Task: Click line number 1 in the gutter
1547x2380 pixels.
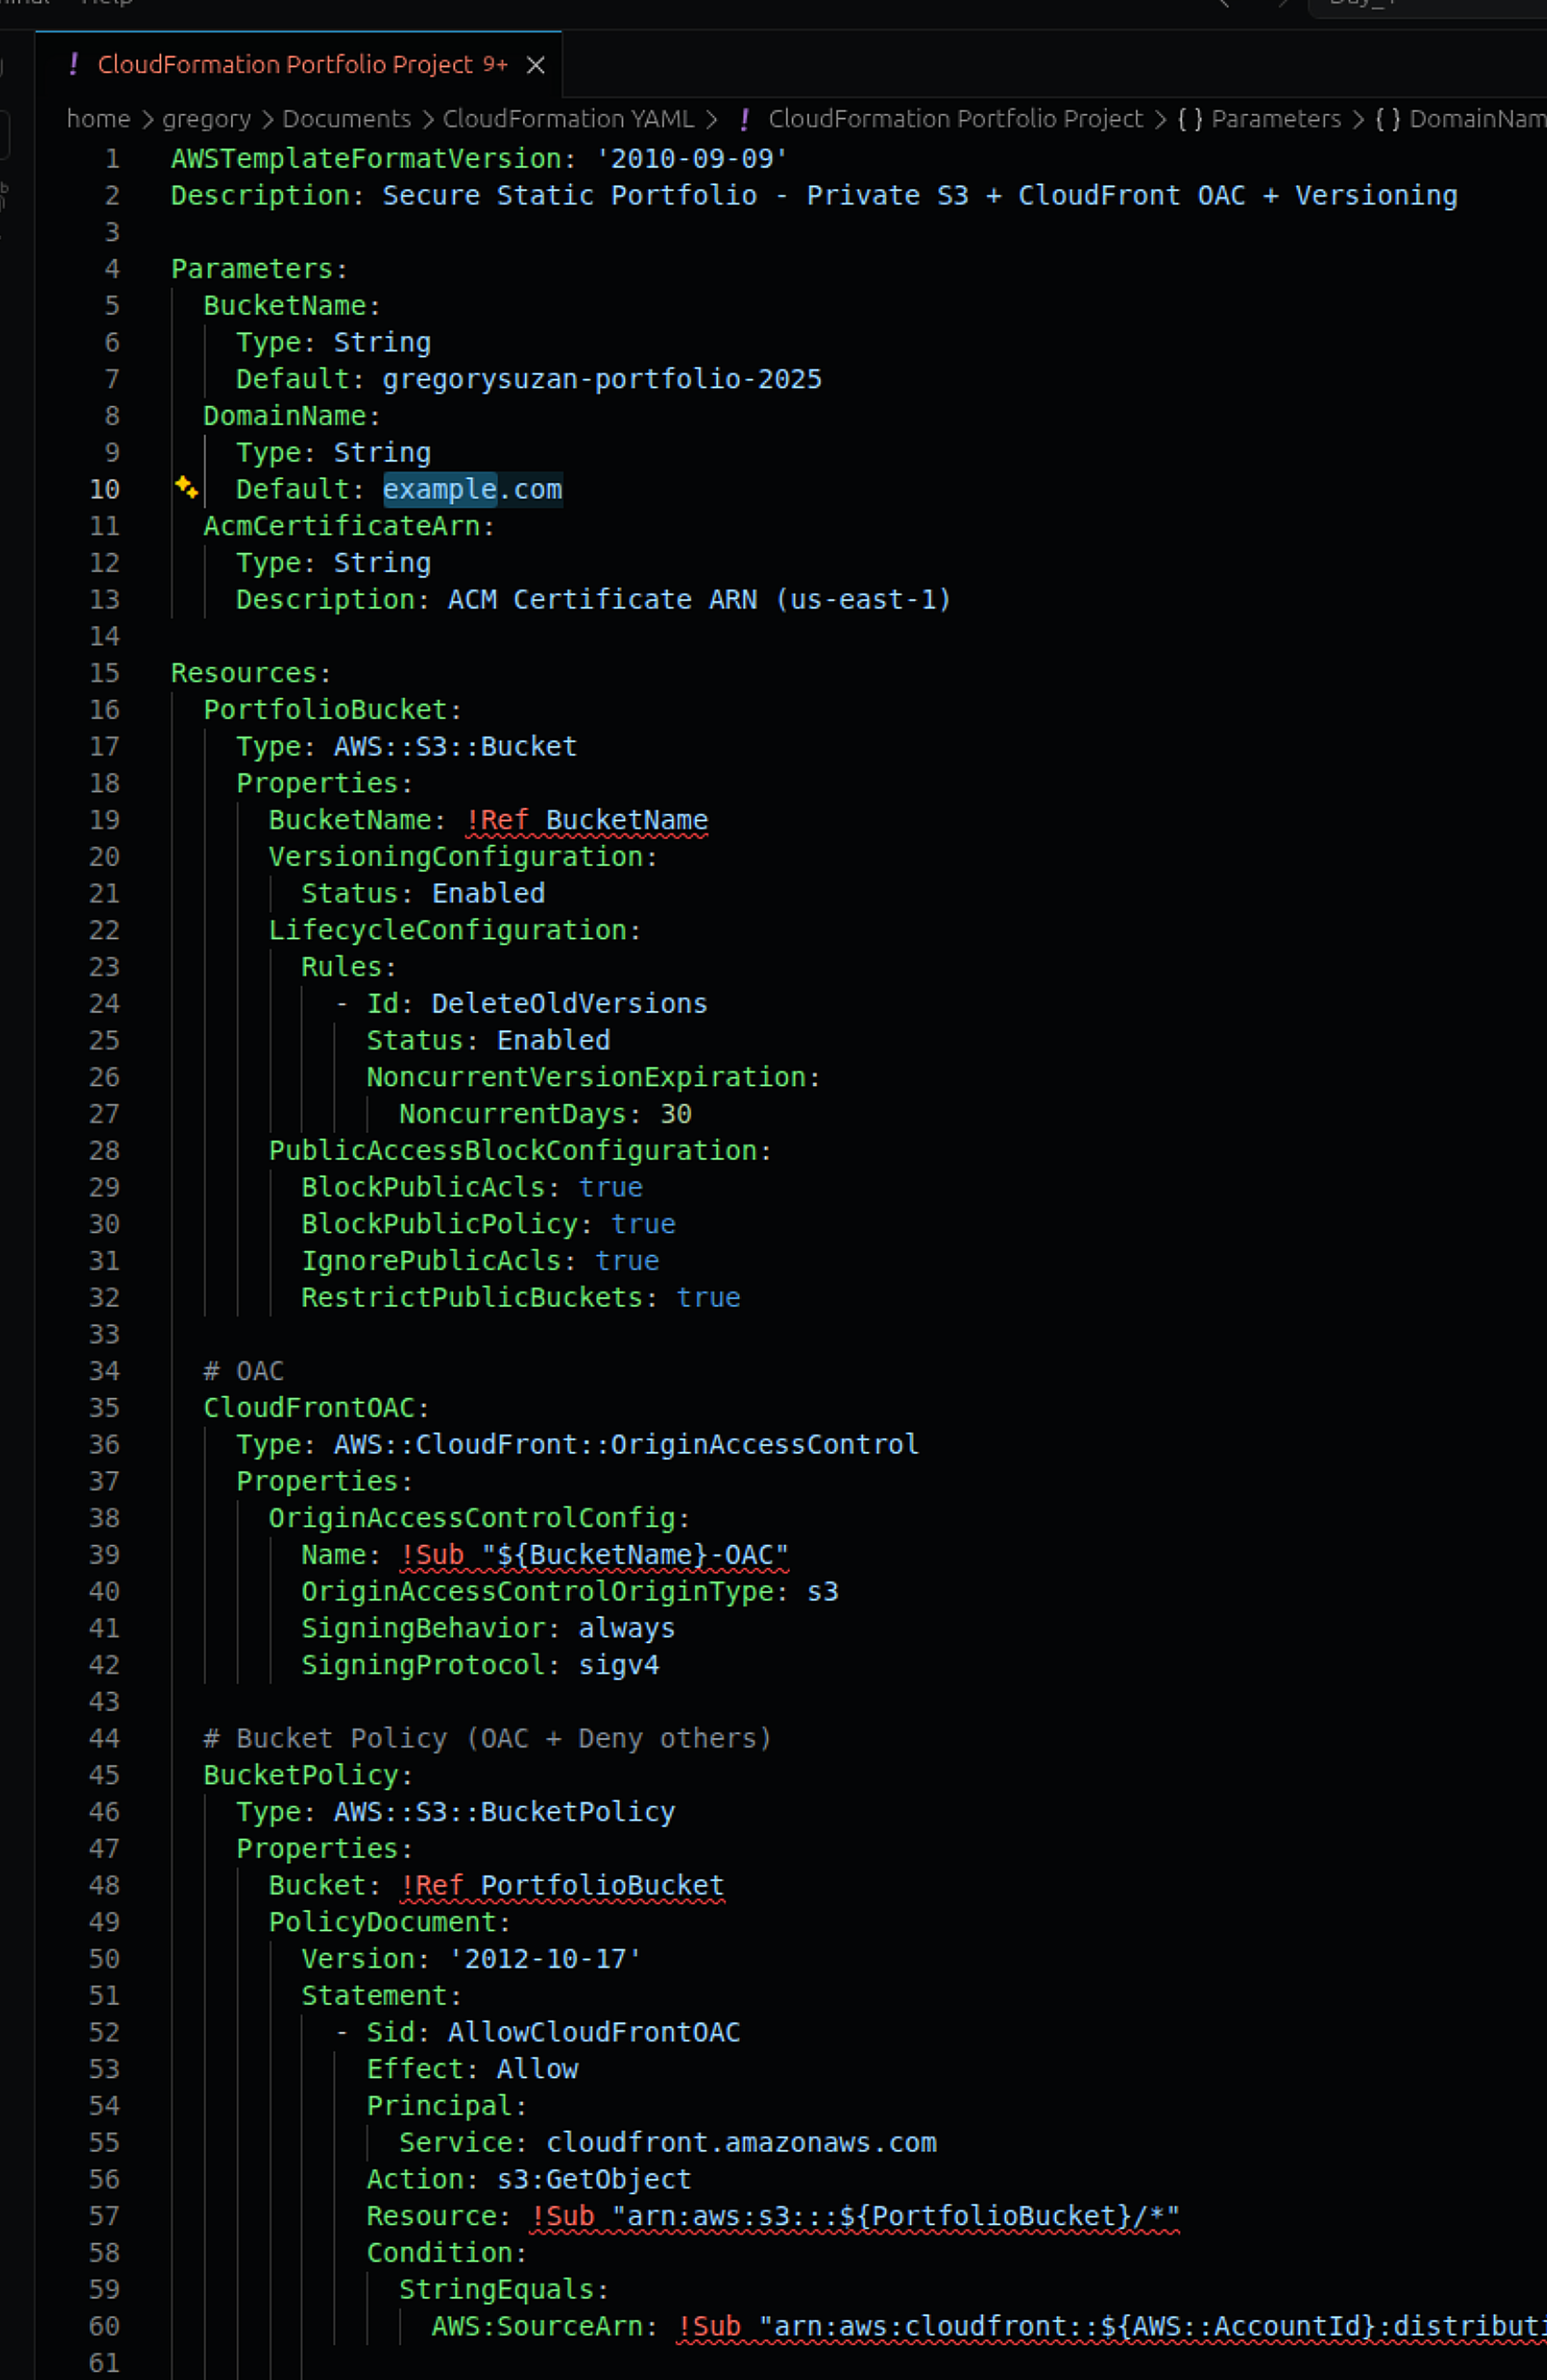Action: [x=112, y=158]
